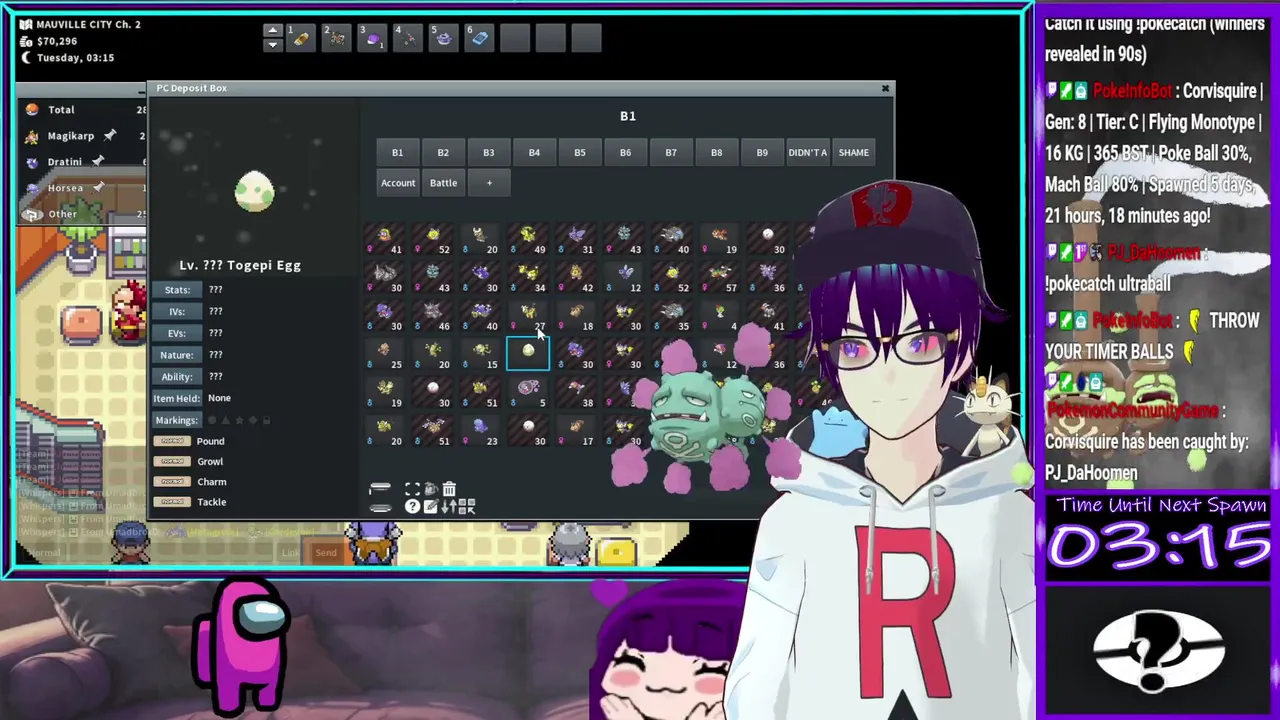Viewport: 1280px width, 720px height.
Task: Select the level 5 Pokémon in box
Action: click(528, 393)
